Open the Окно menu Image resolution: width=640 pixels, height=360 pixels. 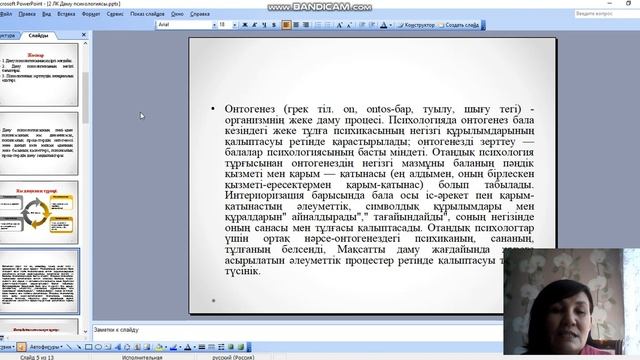point(177,14)
